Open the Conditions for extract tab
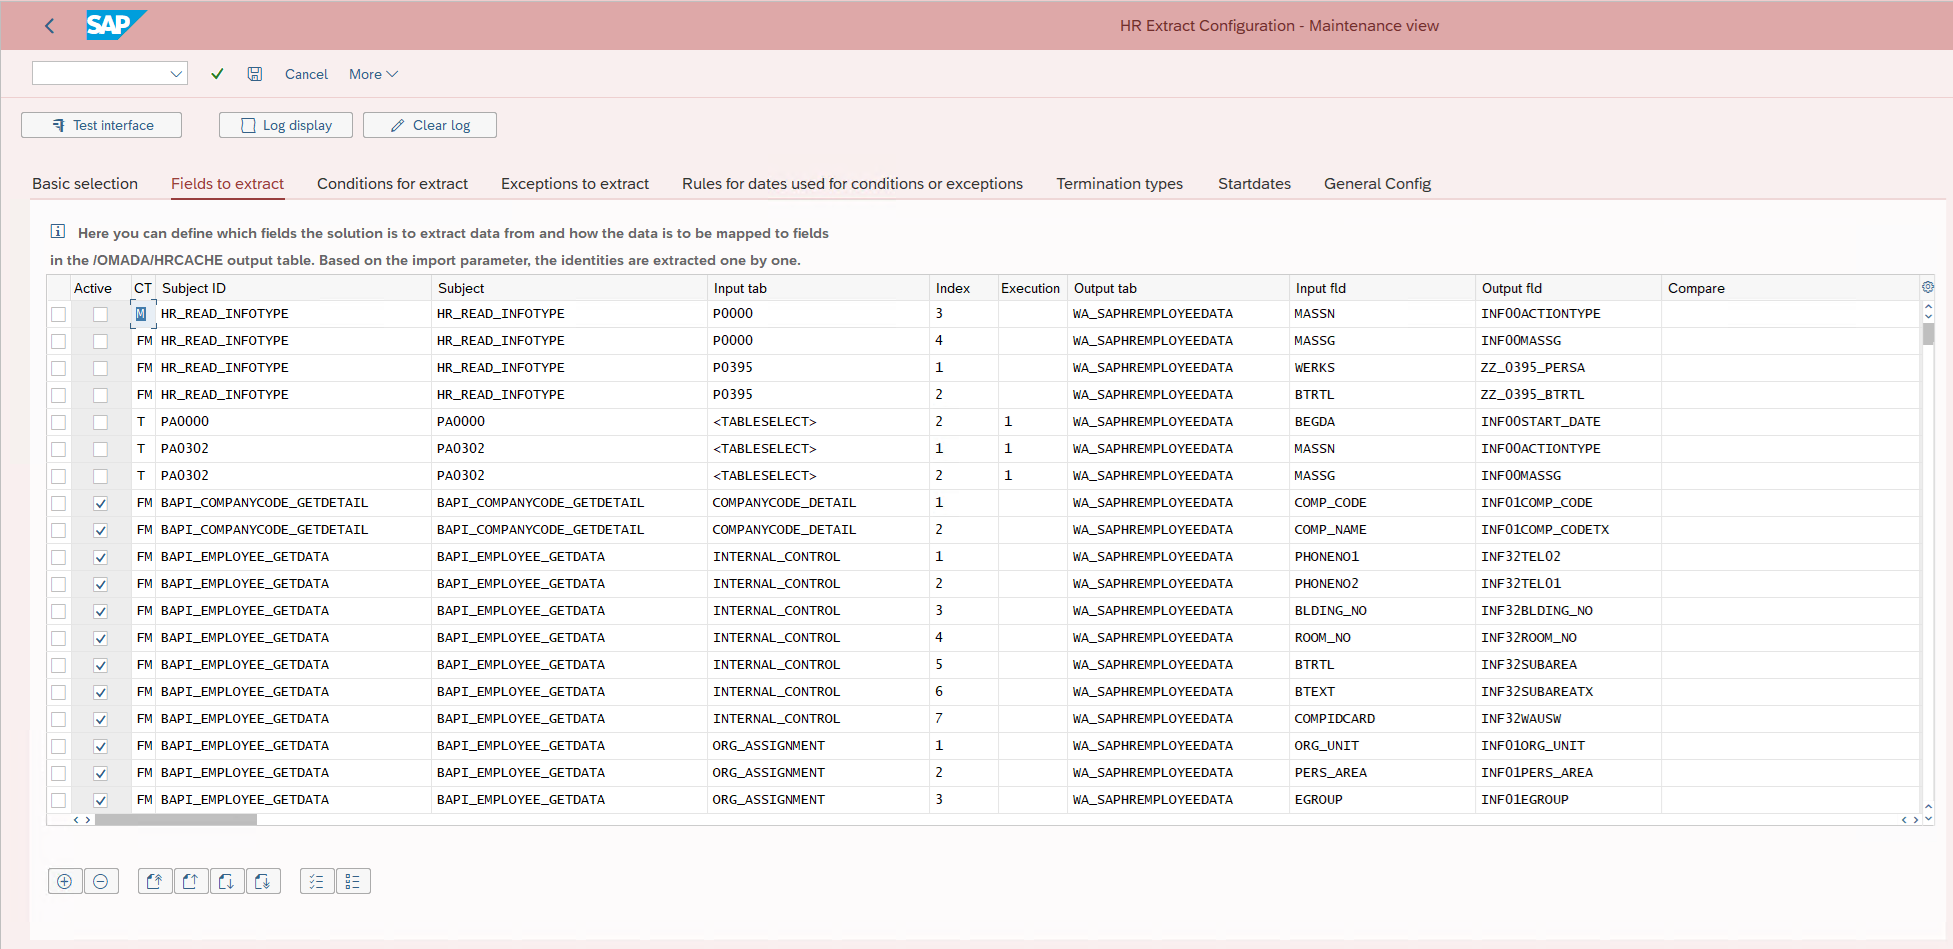1953x949 pixels. pos(392,184)
